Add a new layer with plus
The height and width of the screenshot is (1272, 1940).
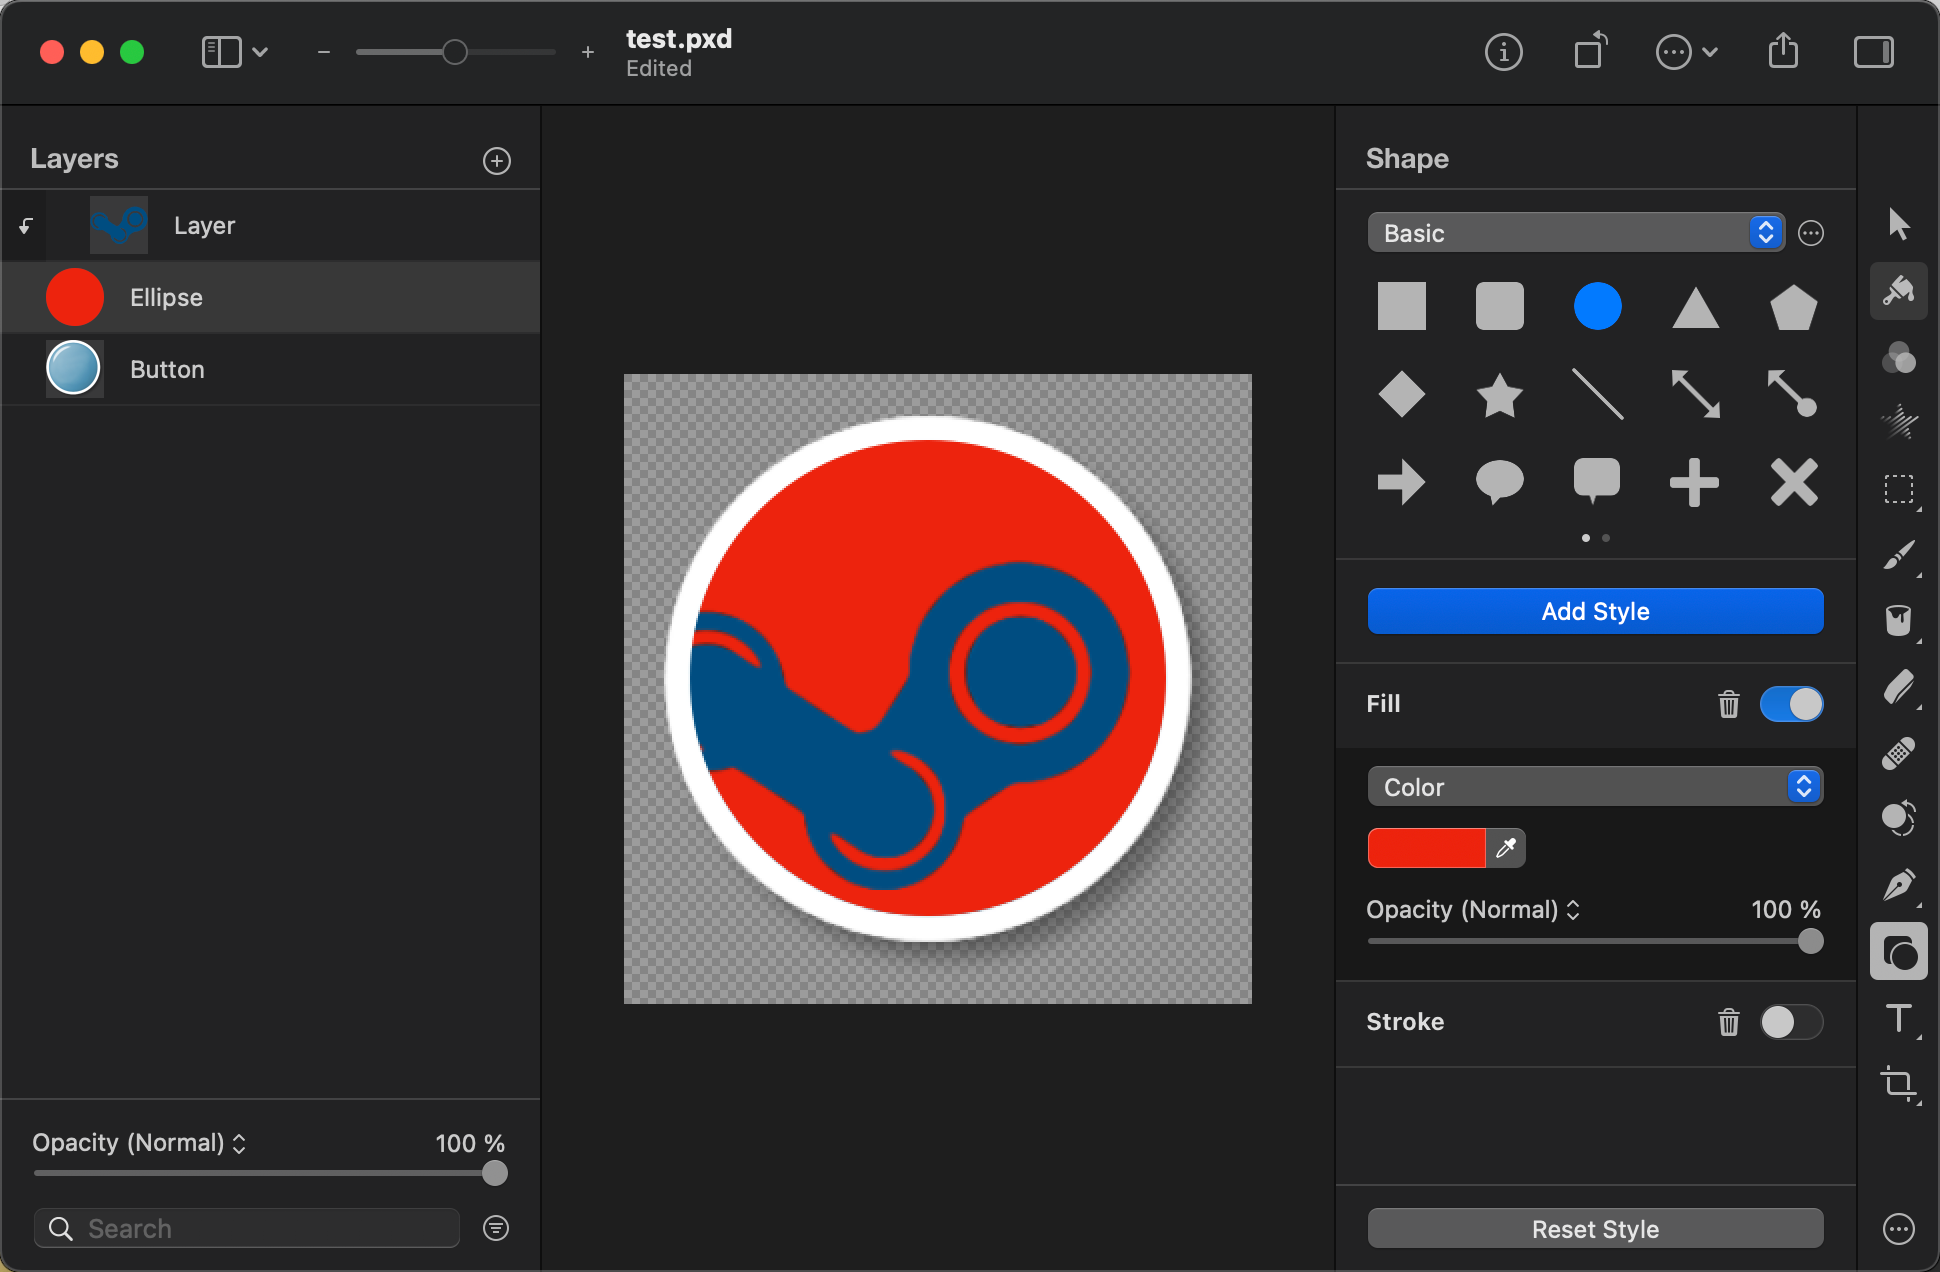pos(497,161)
